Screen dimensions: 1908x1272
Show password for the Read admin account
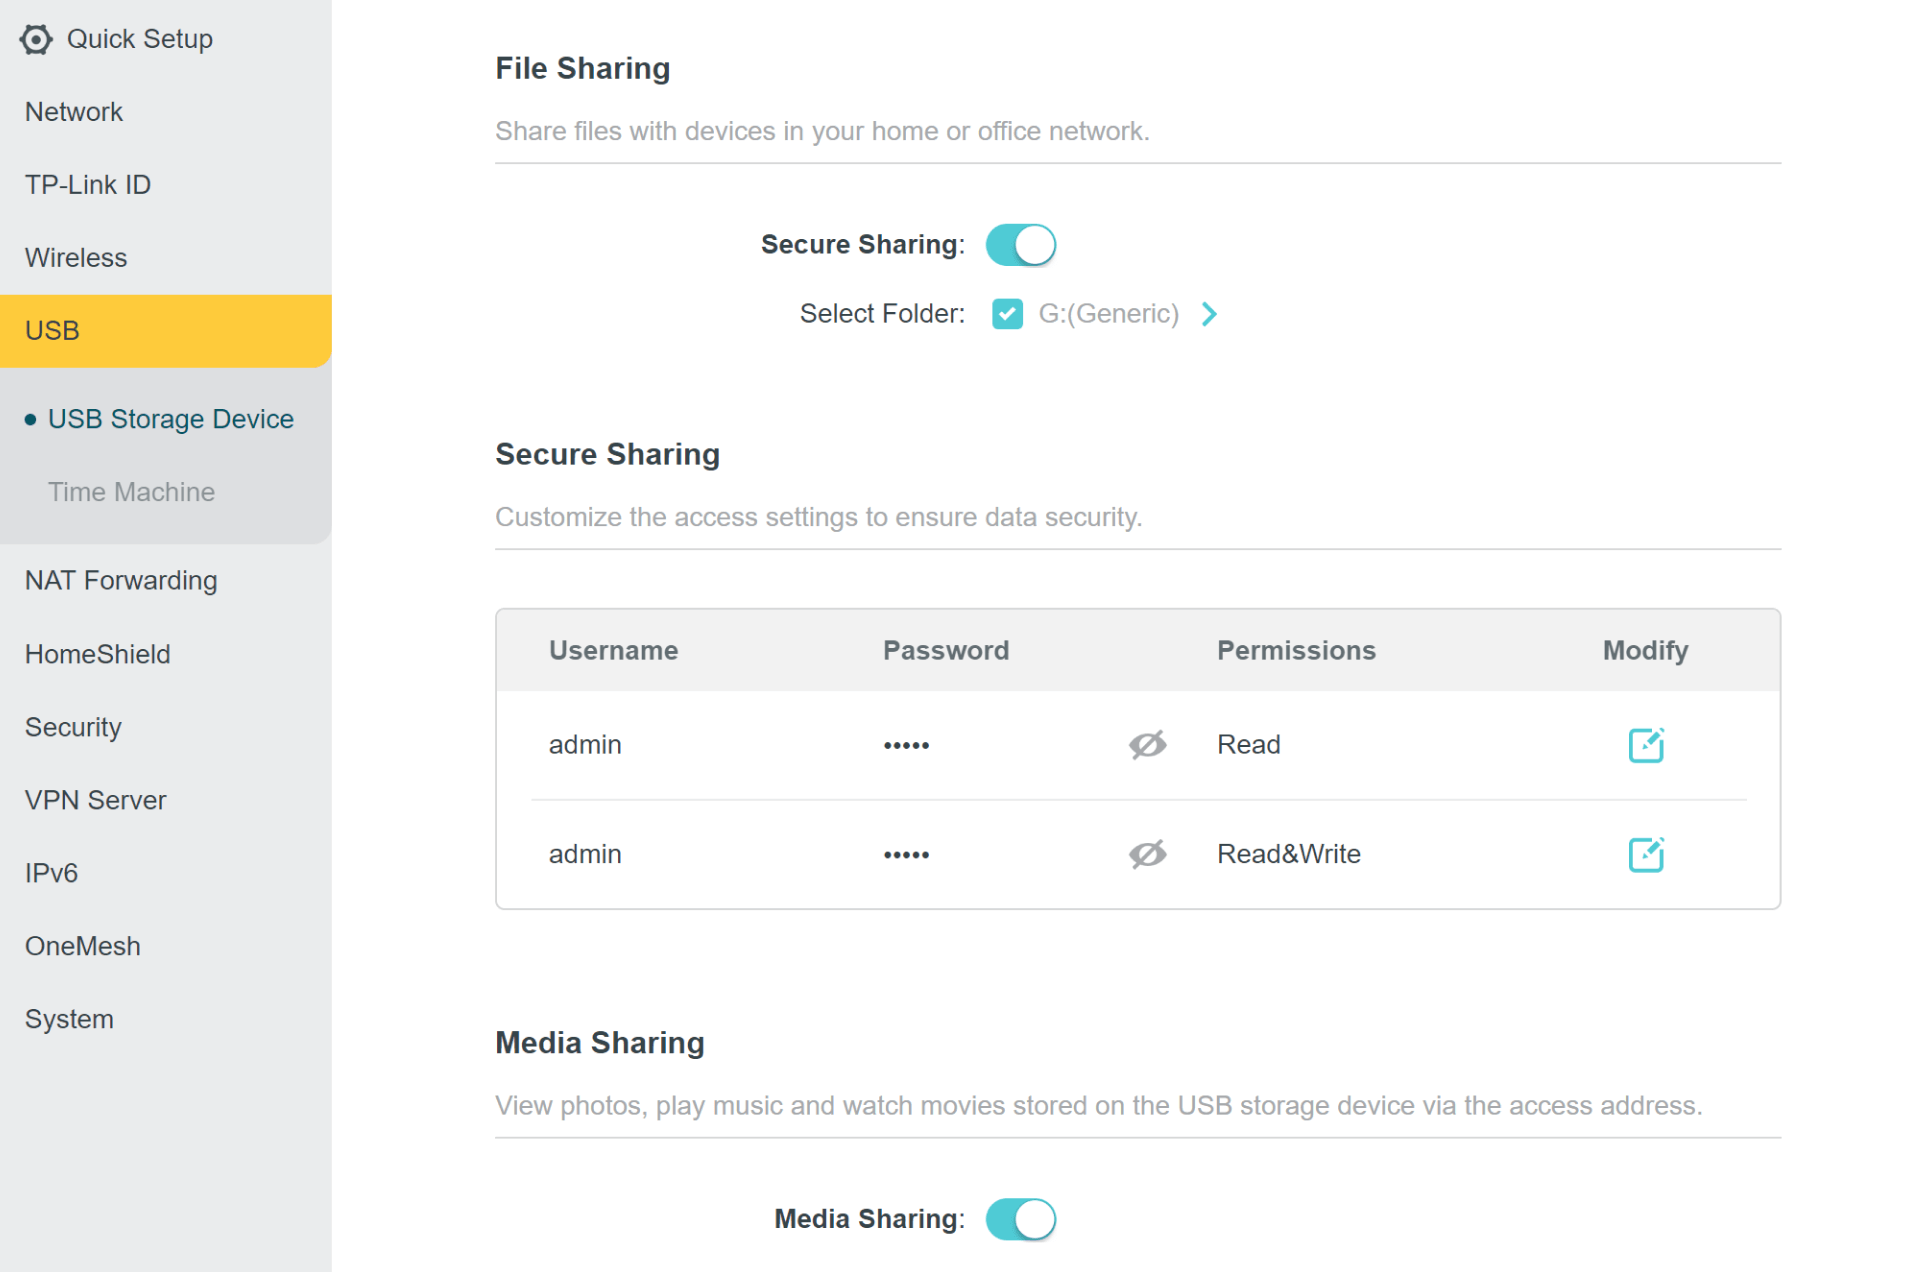pos(1146,745)
